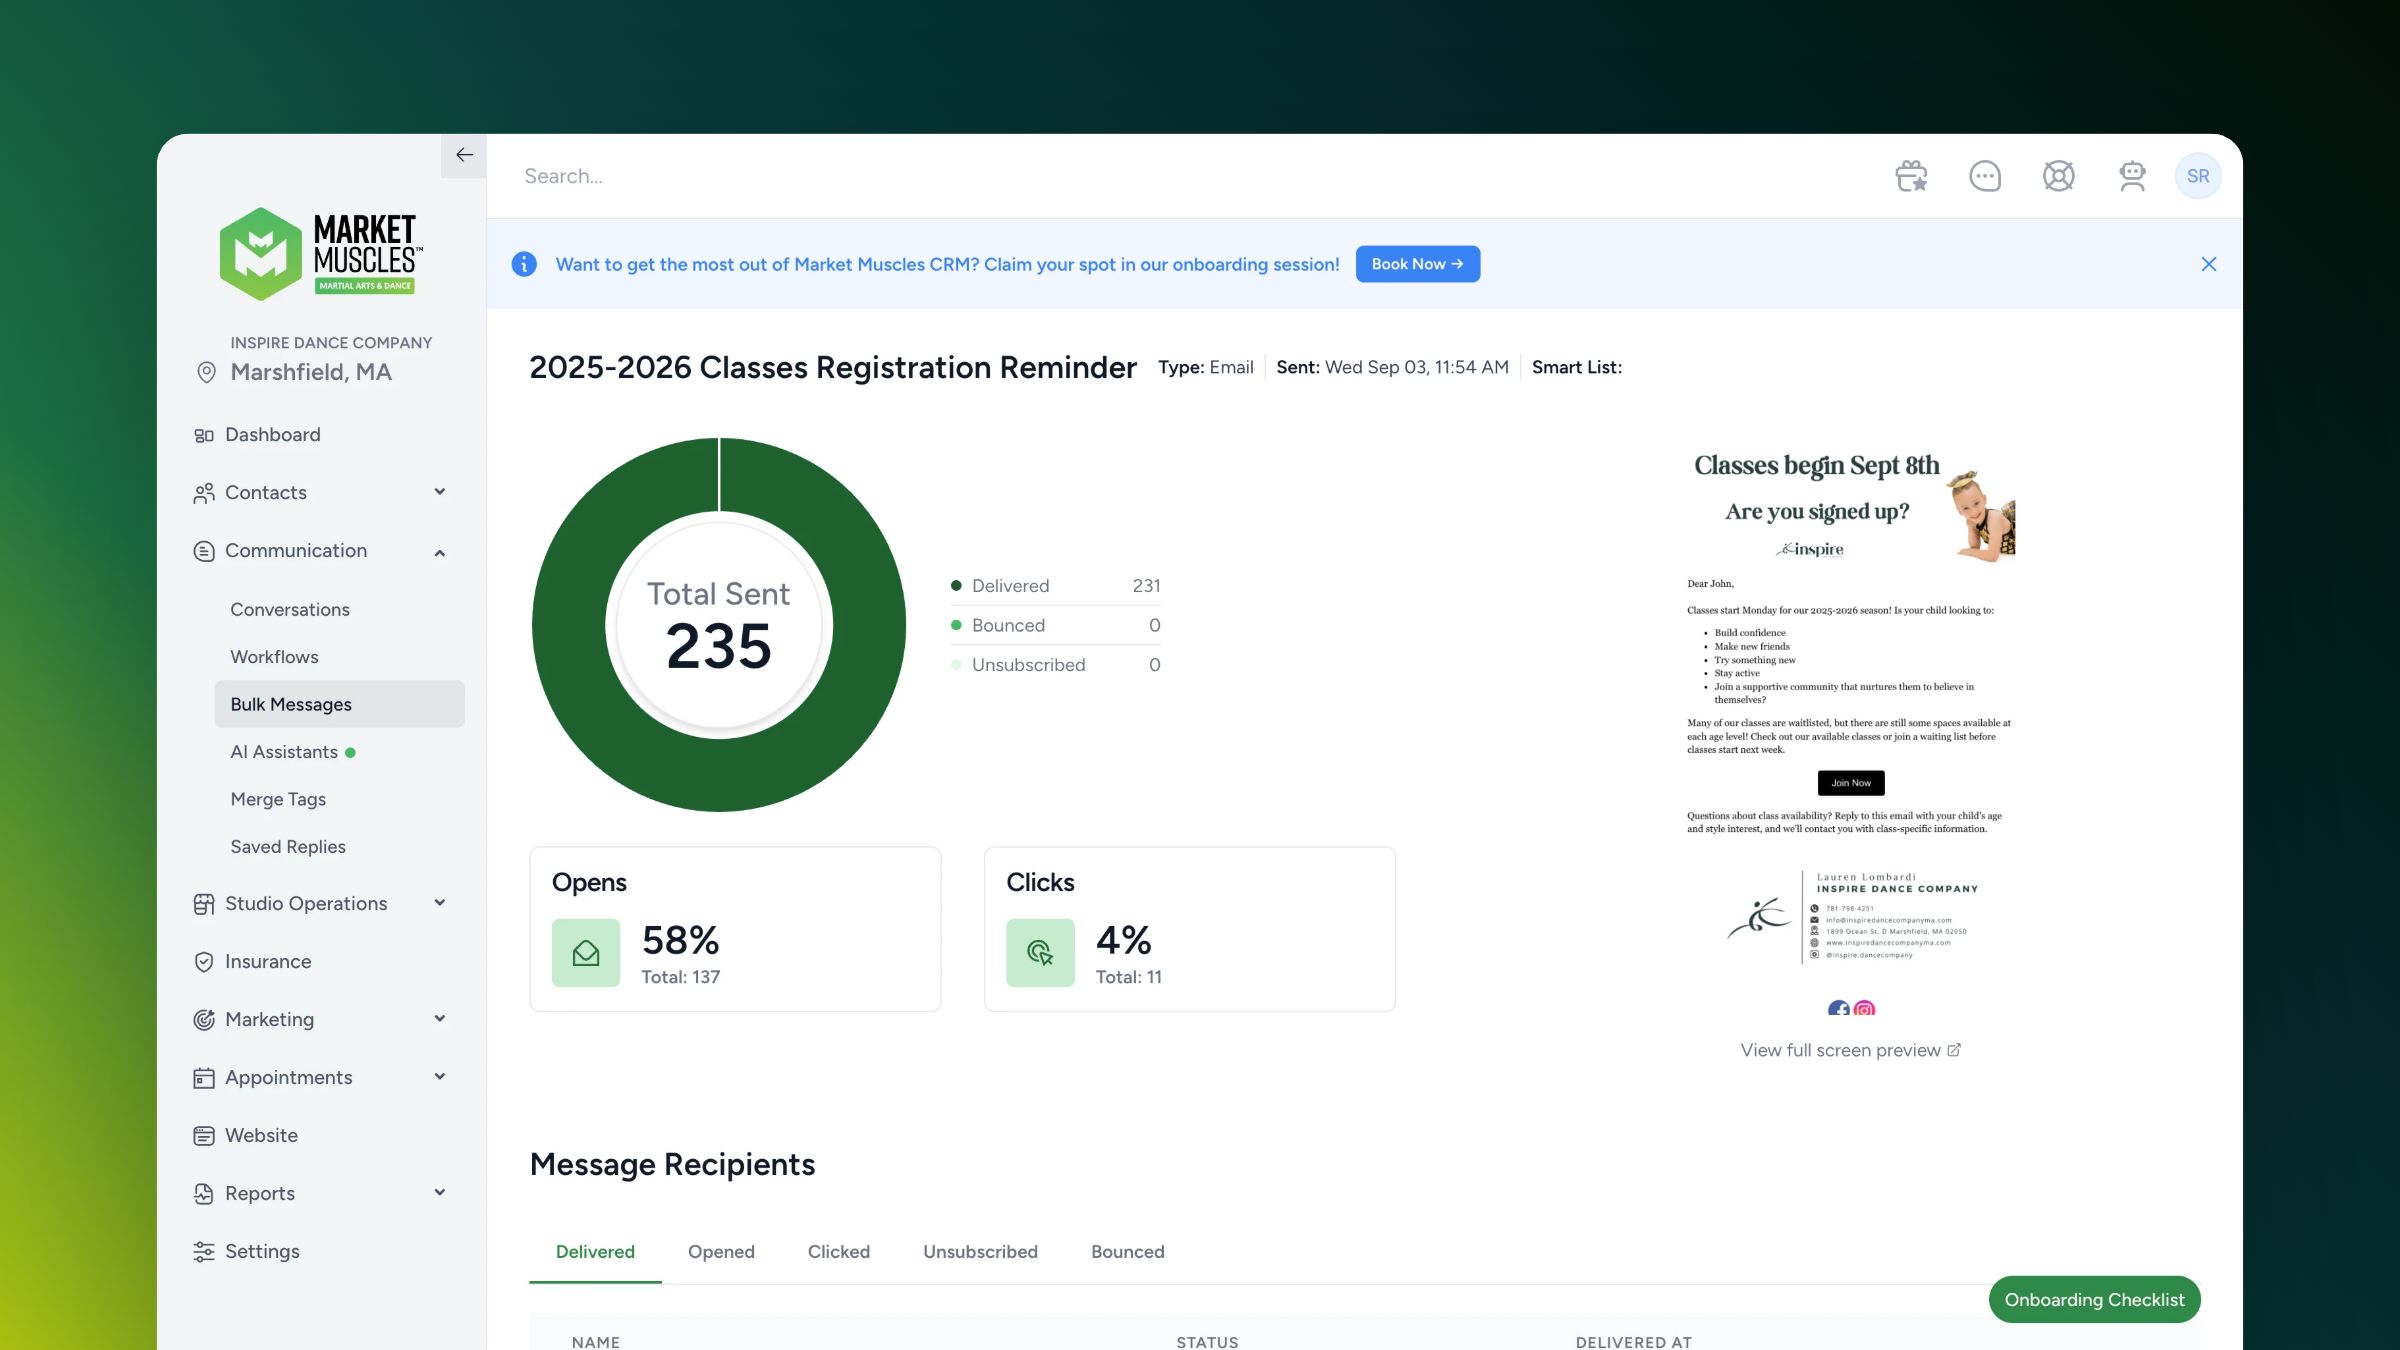Expand the Marketing section chevron
The width and height of the screenshot is (2400, 1350).
click(440, 1019)
